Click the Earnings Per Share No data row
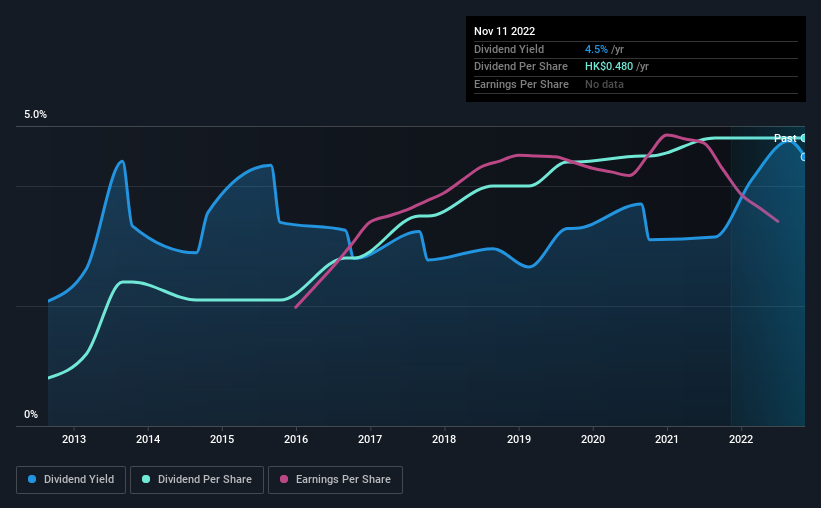Screen dimensions: 821x508 point(636,84)
